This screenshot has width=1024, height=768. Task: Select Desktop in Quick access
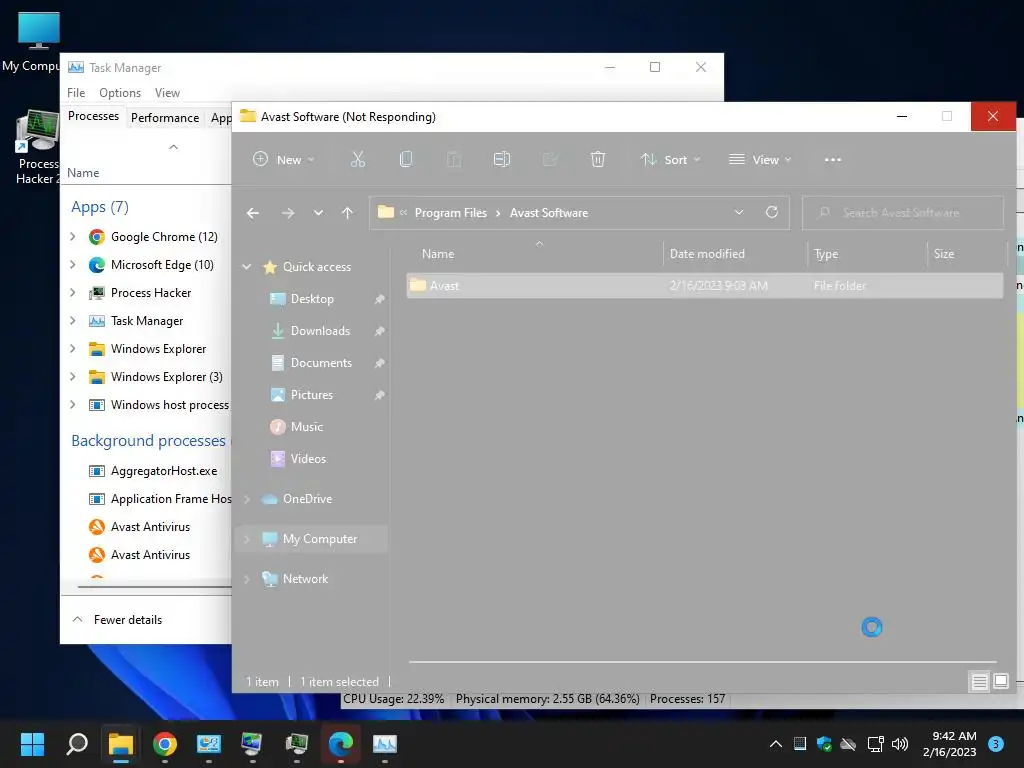coord(312,298)
